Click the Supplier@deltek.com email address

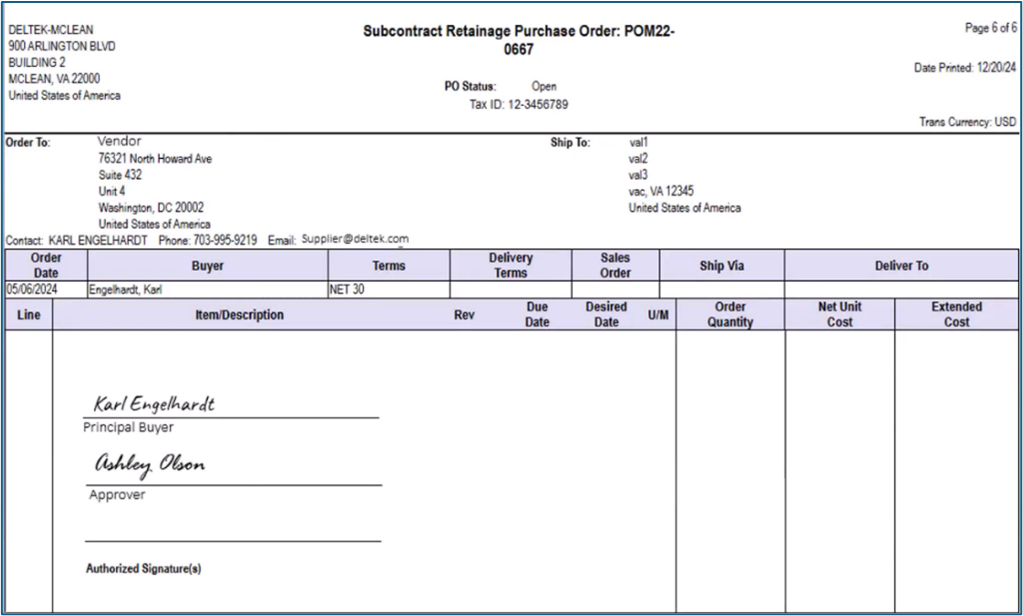(355, 240)
